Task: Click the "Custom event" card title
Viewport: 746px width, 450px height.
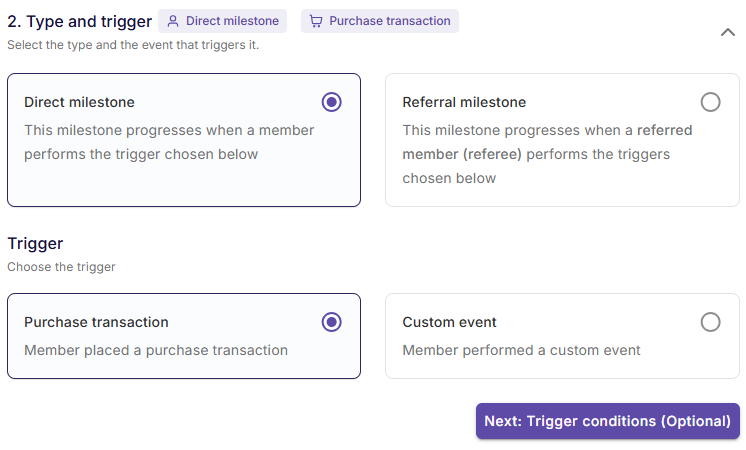Action: tap(449, 322)
